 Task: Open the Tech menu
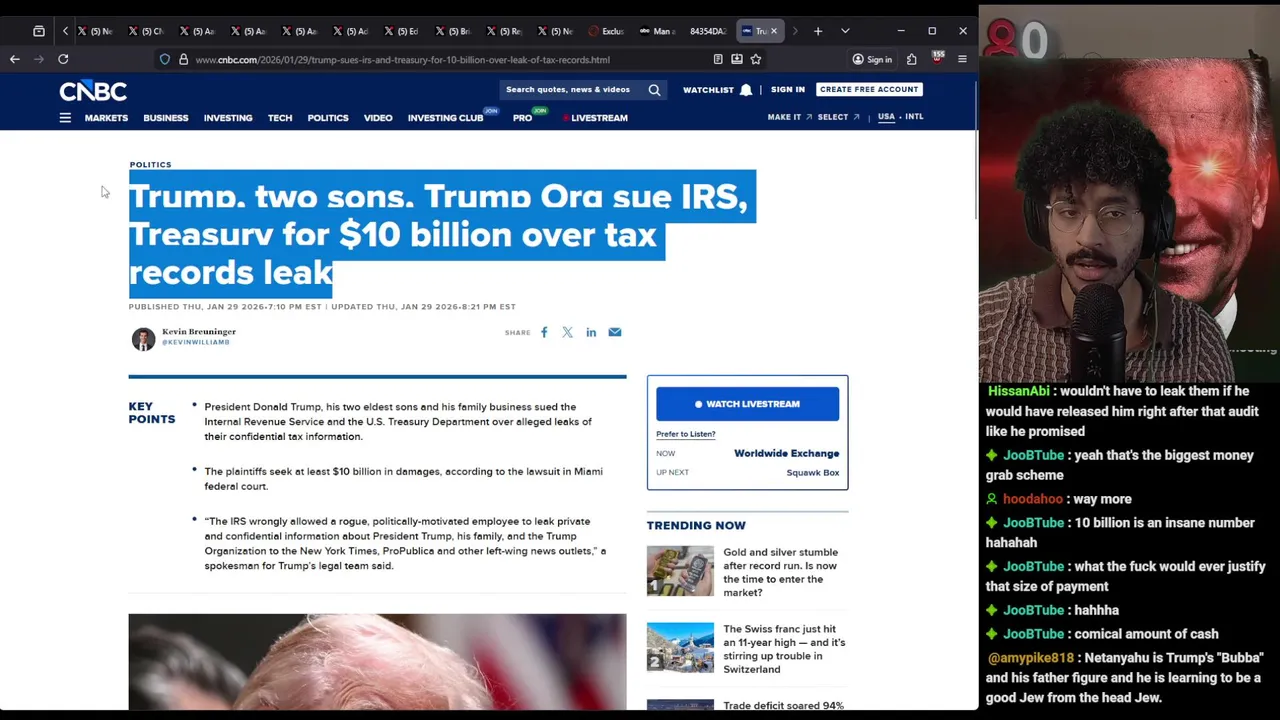(280, 118)
